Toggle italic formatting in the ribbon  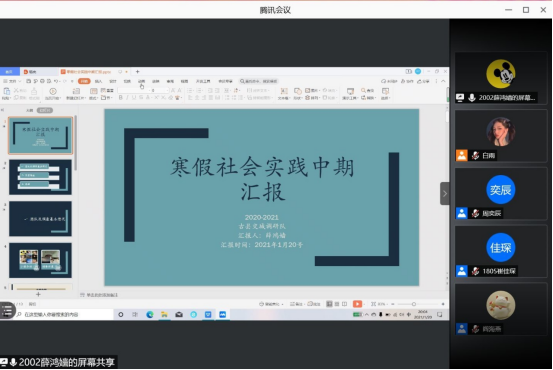127,98
